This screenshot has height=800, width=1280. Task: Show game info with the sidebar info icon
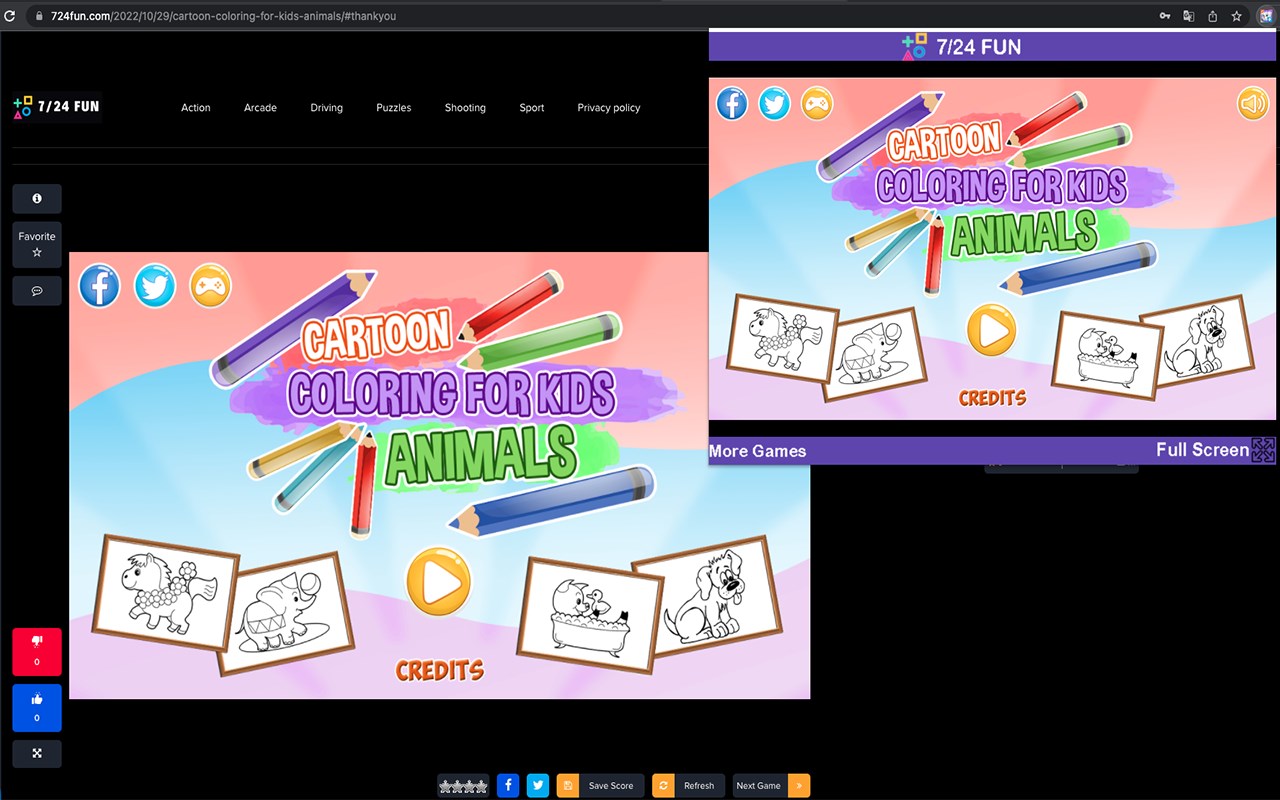37,199
